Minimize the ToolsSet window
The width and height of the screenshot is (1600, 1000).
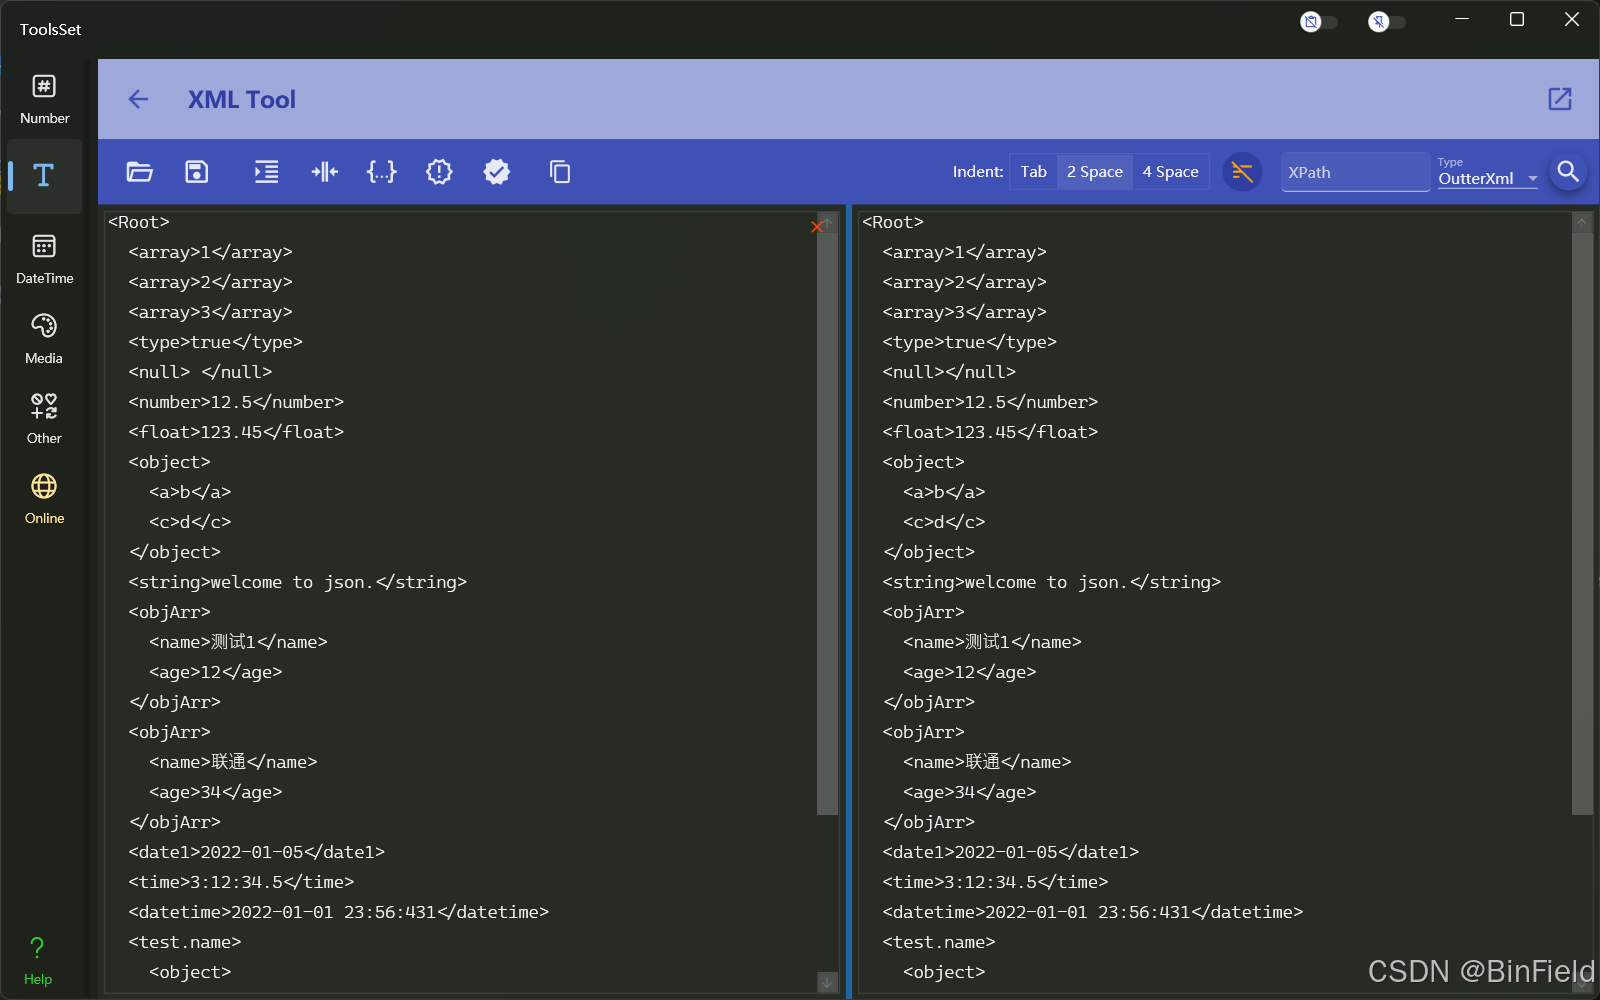1462,20
